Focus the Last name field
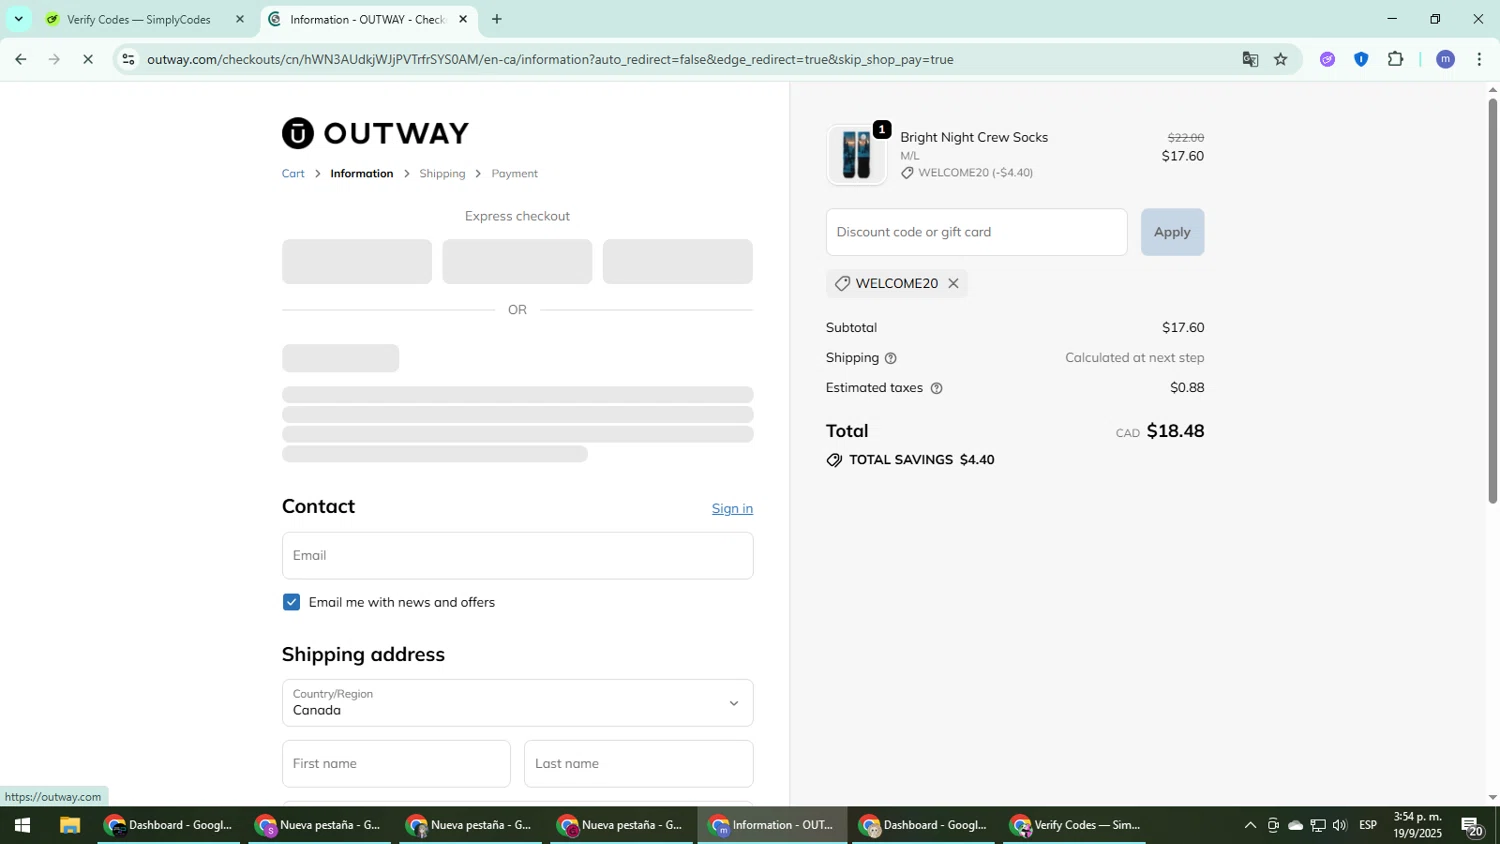This screenshot has width=1500, height=844. coord(638,764)
